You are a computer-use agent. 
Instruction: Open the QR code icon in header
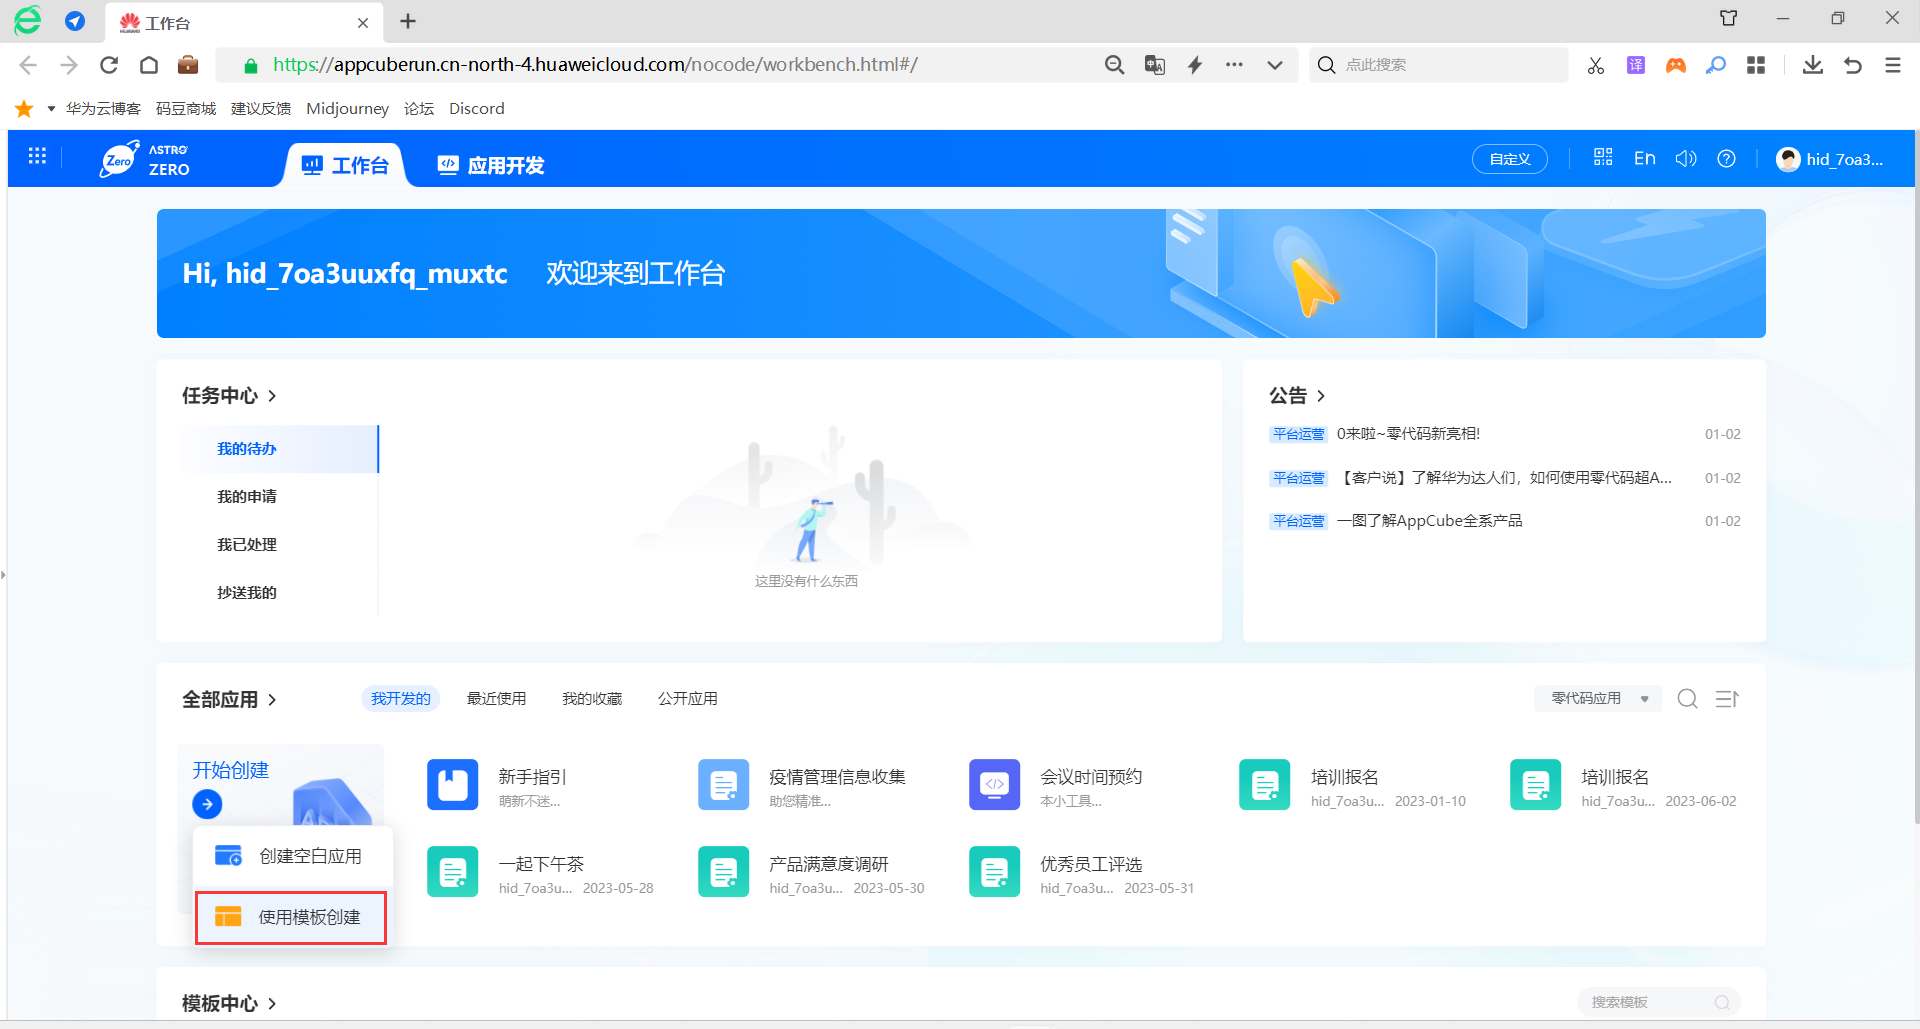pos(1603,157)
